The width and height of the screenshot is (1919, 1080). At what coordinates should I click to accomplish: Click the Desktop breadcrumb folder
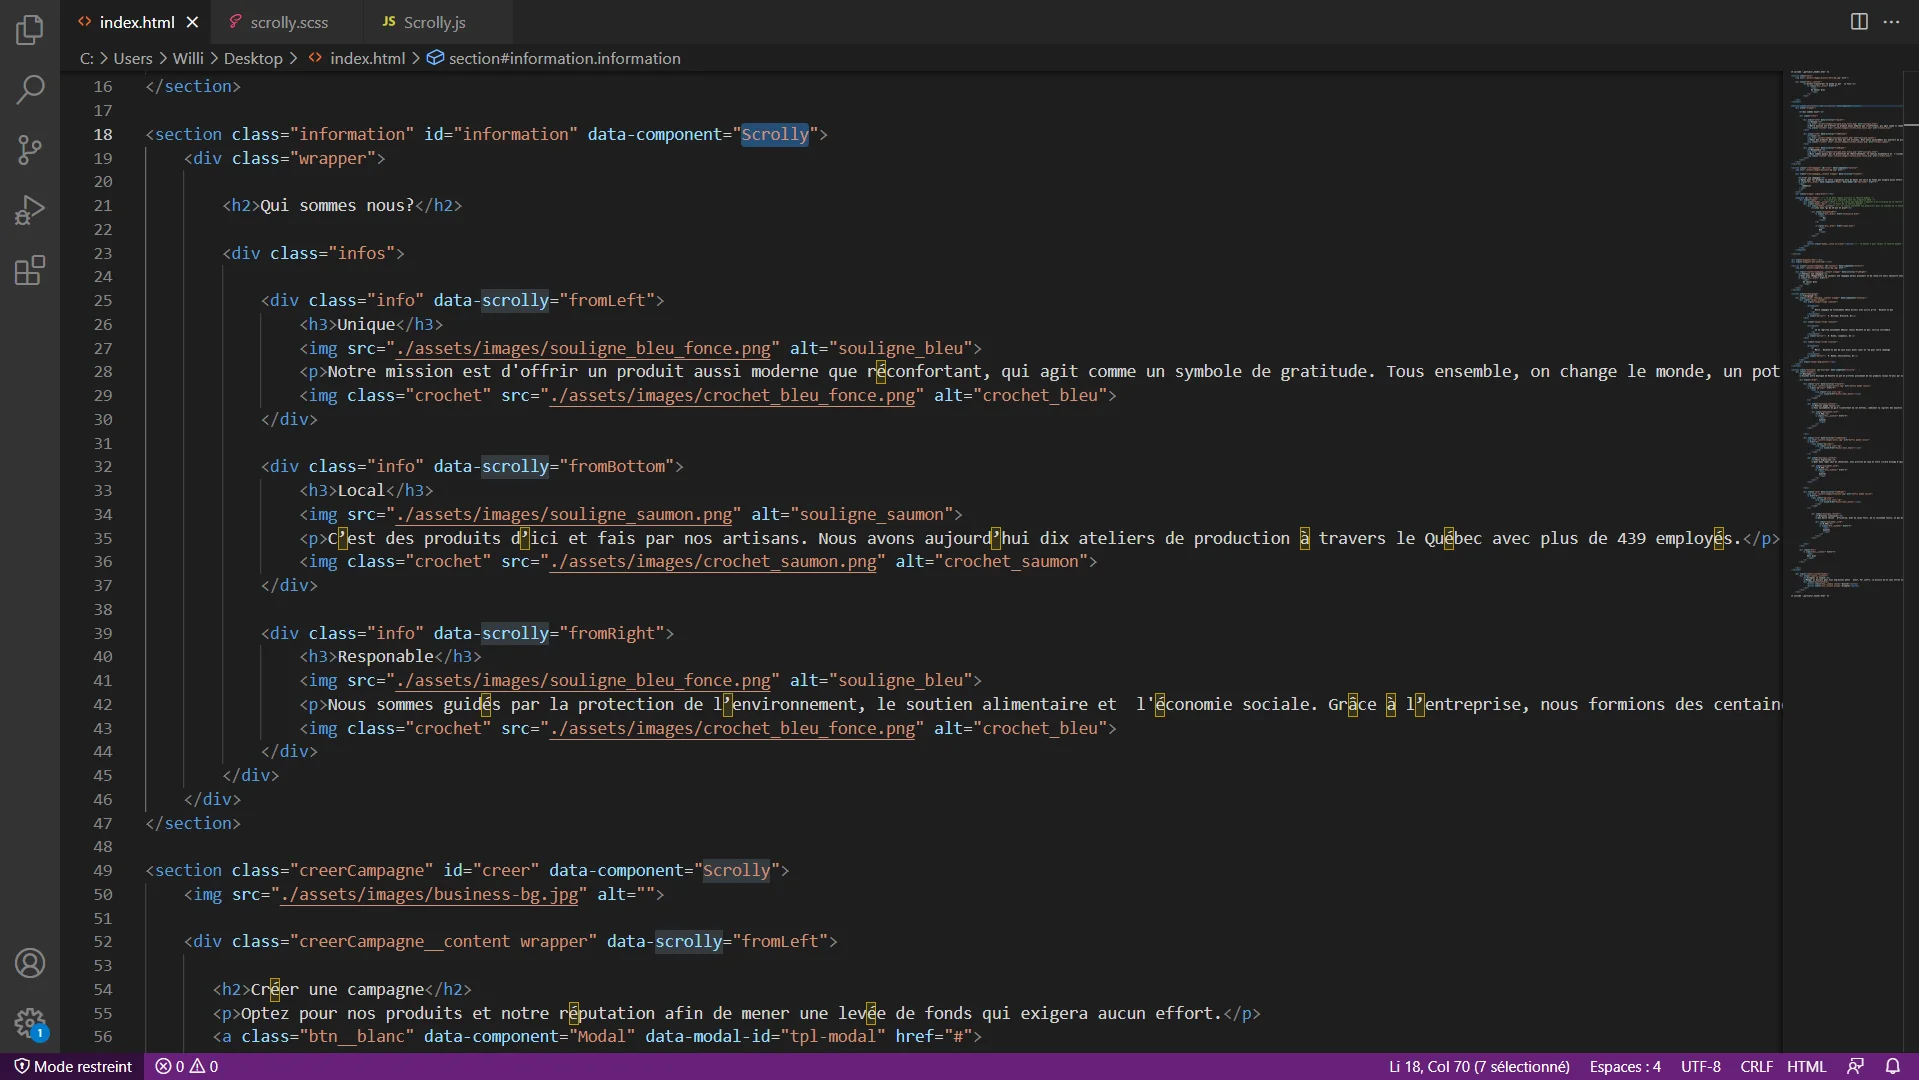pyautogui.click(x=253, y=58)
